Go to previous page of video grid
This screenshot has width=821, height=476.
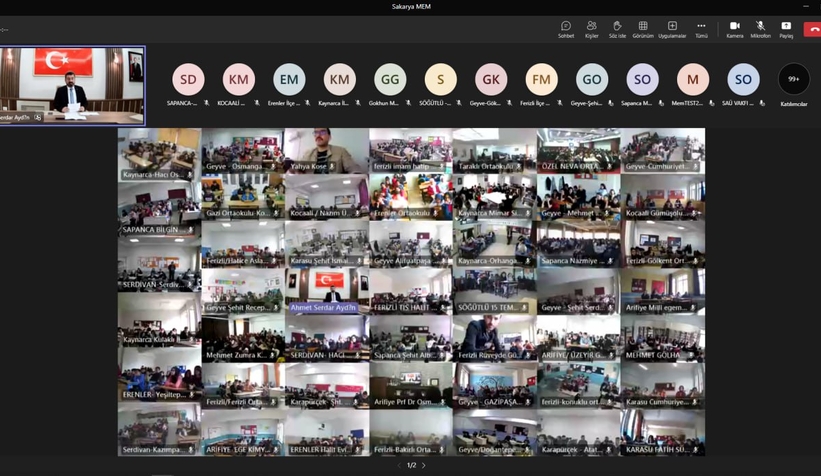click(x=398, y=465)
